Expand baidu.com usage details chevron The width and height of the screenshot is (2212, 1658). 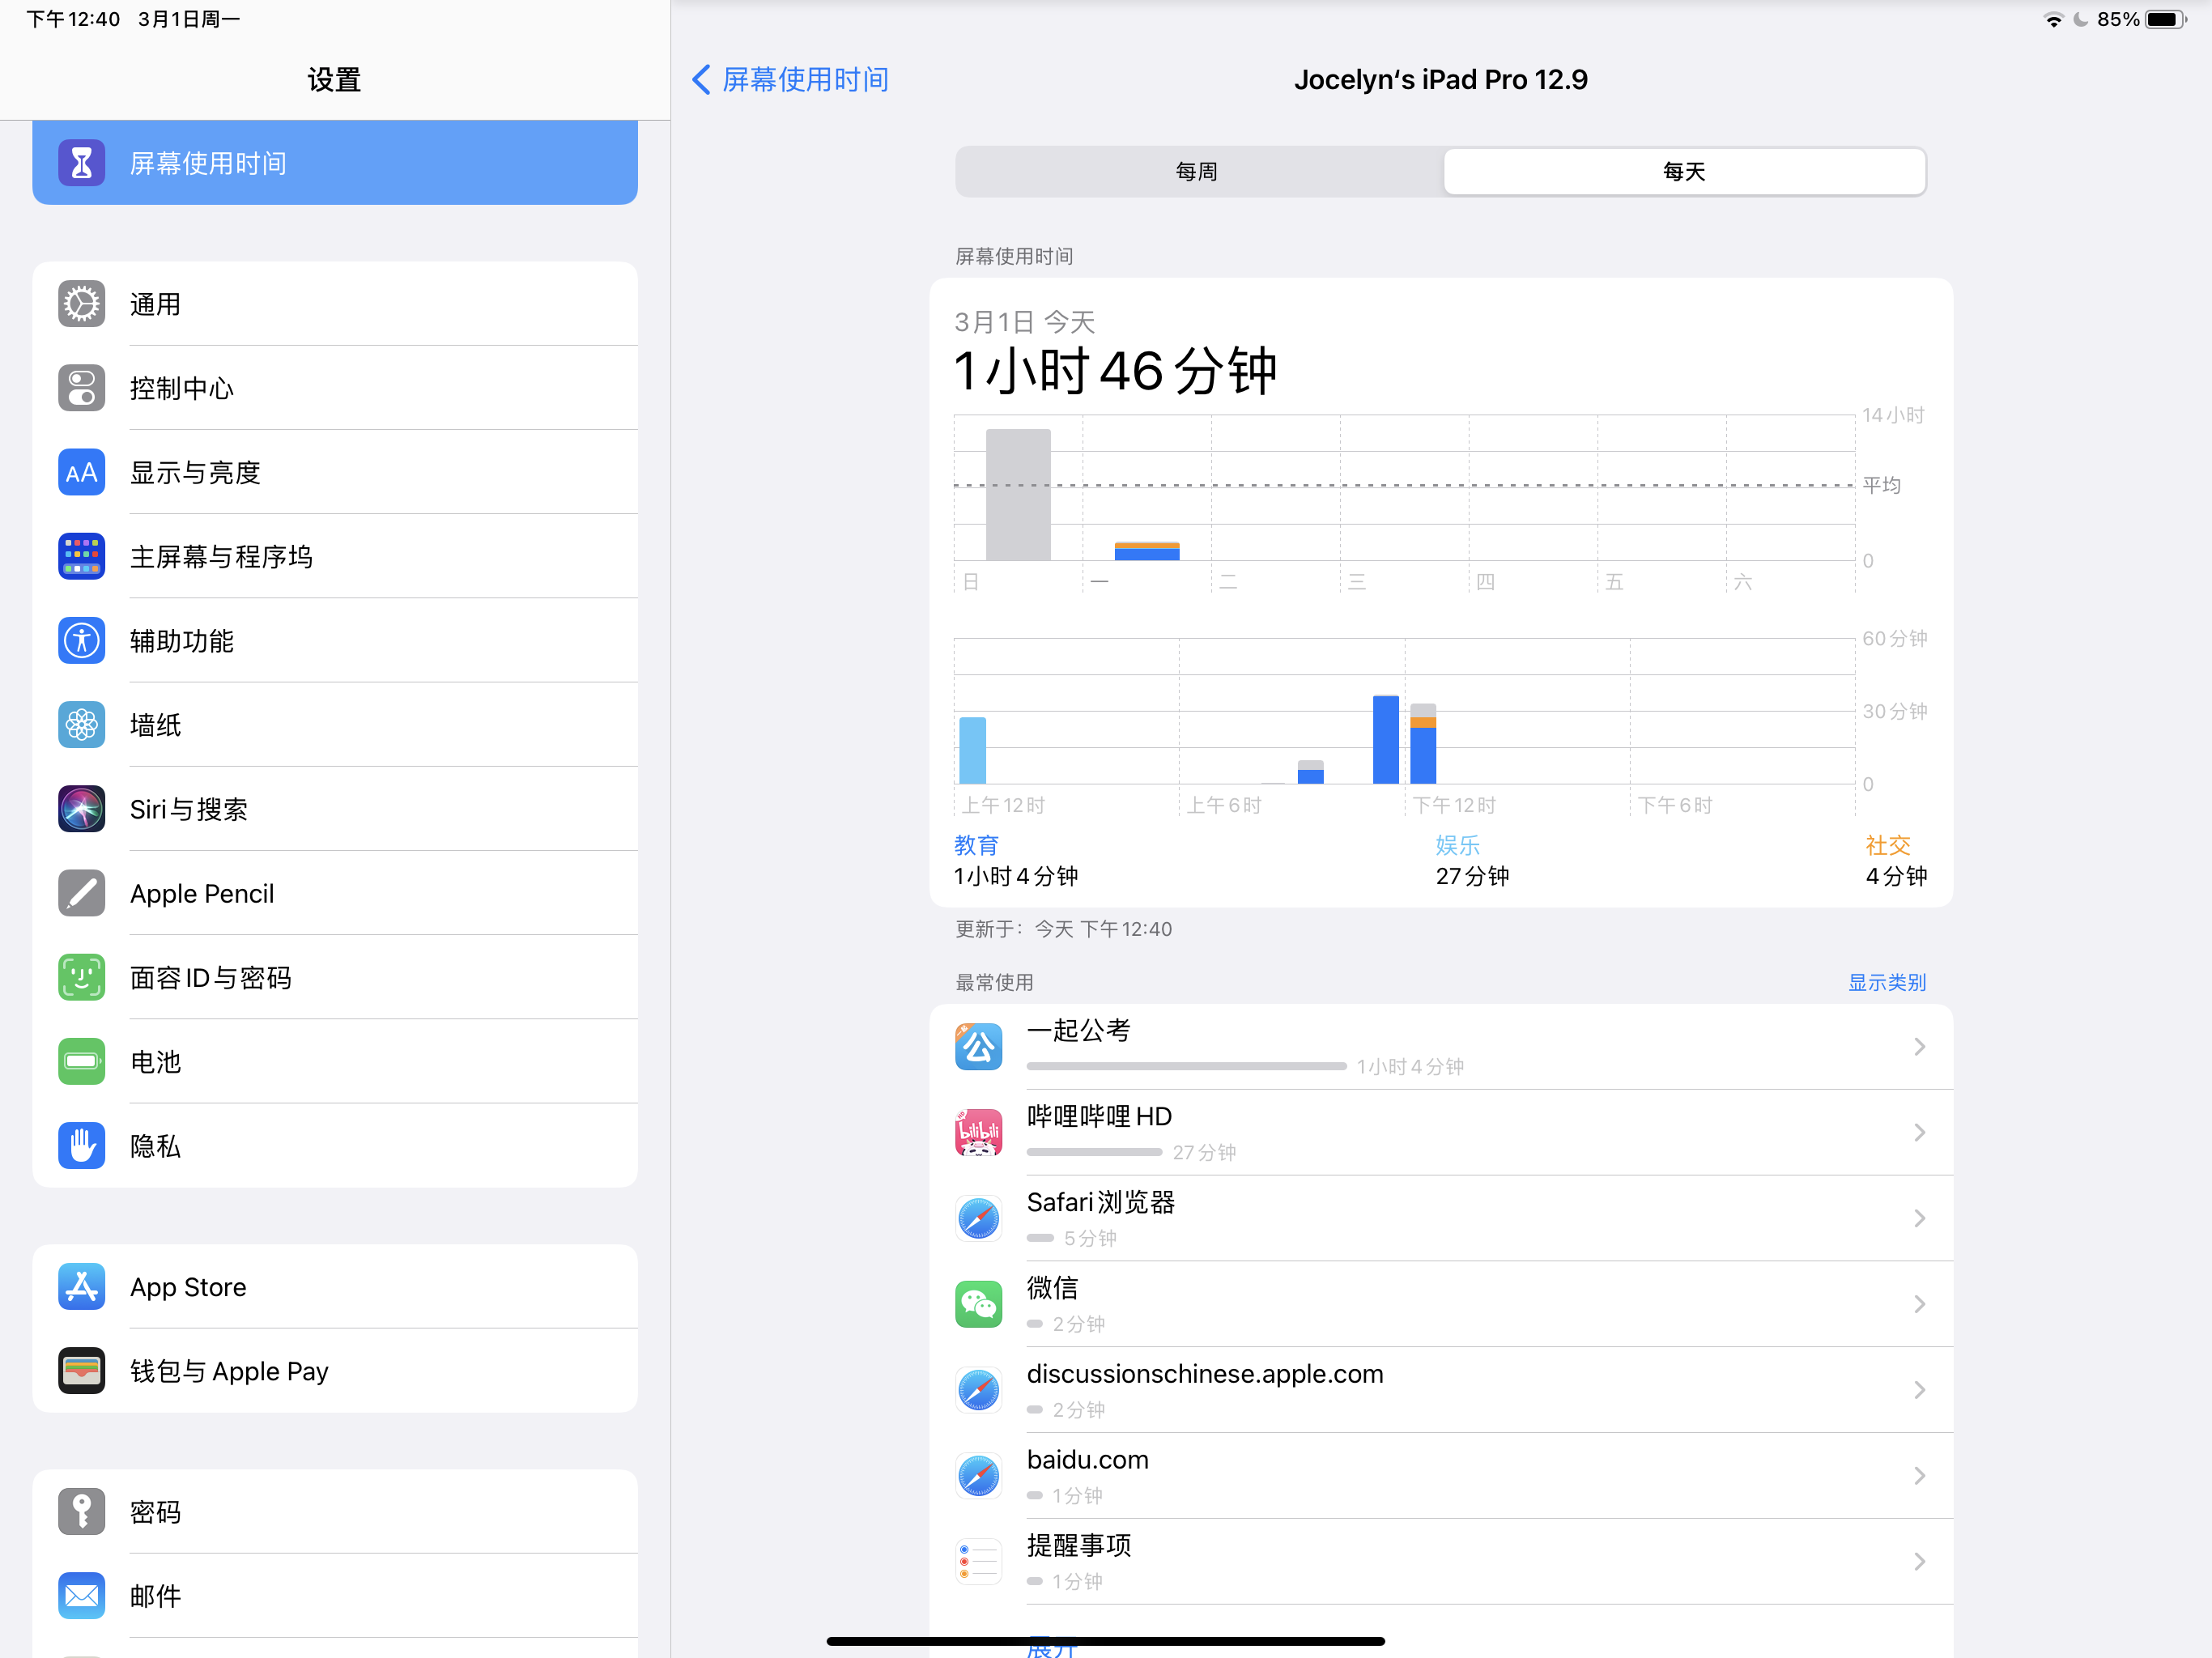1919,1476
